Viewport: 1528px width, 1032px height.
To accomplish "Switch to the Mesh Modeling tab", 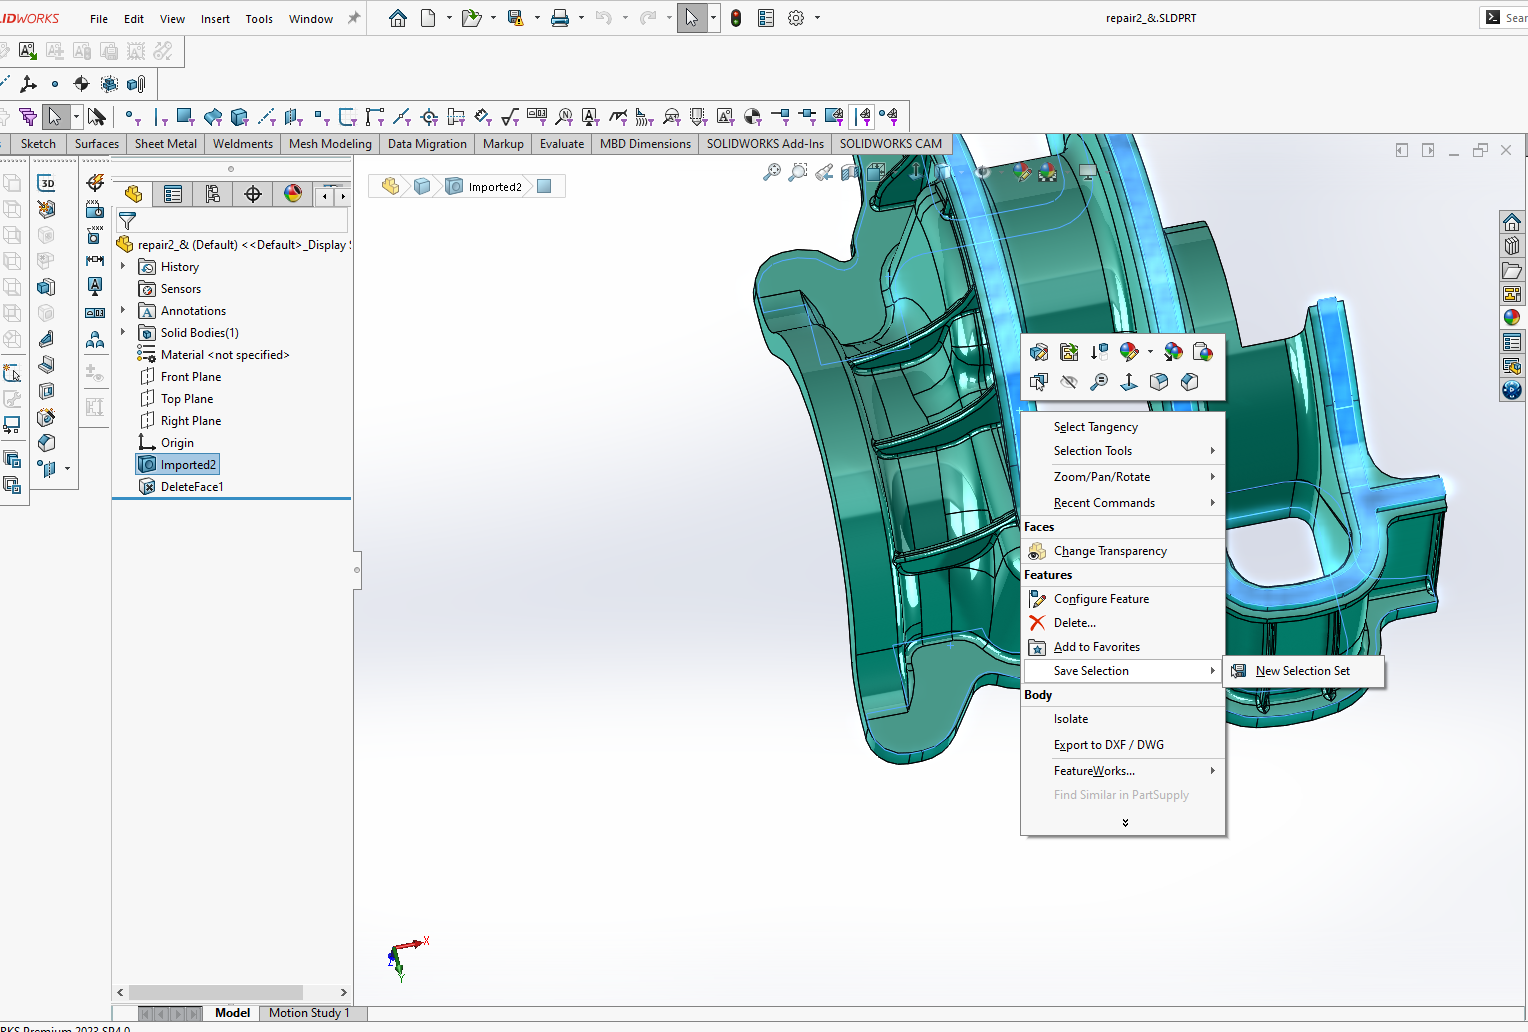I will pyautogui.click(x=330, y=144).
